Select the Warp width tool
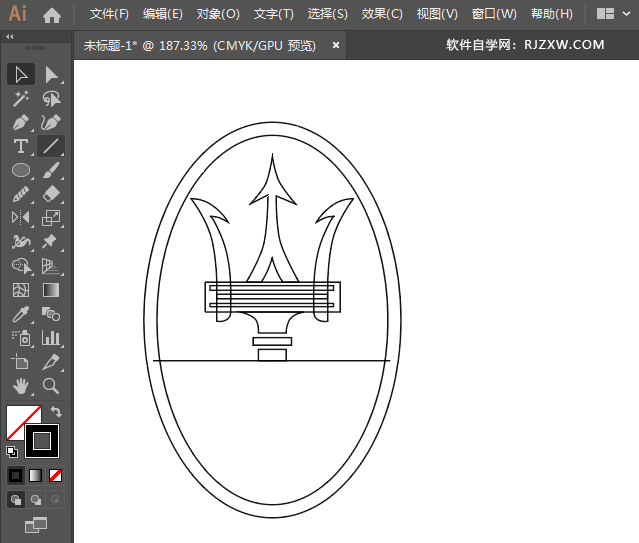 pyautogui.click(x=21, y=242)
